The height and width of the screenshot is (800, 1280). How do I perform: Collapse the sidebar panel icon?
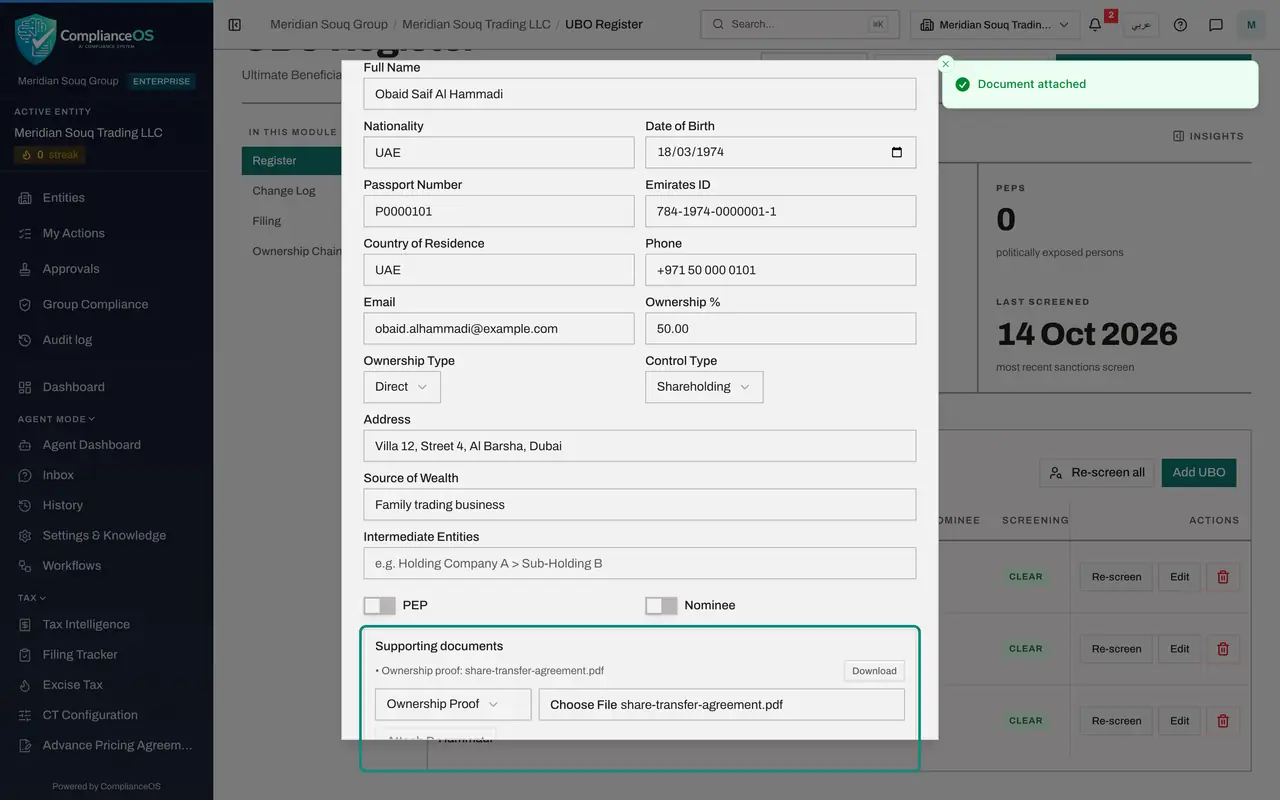click(x=235, y=24)
